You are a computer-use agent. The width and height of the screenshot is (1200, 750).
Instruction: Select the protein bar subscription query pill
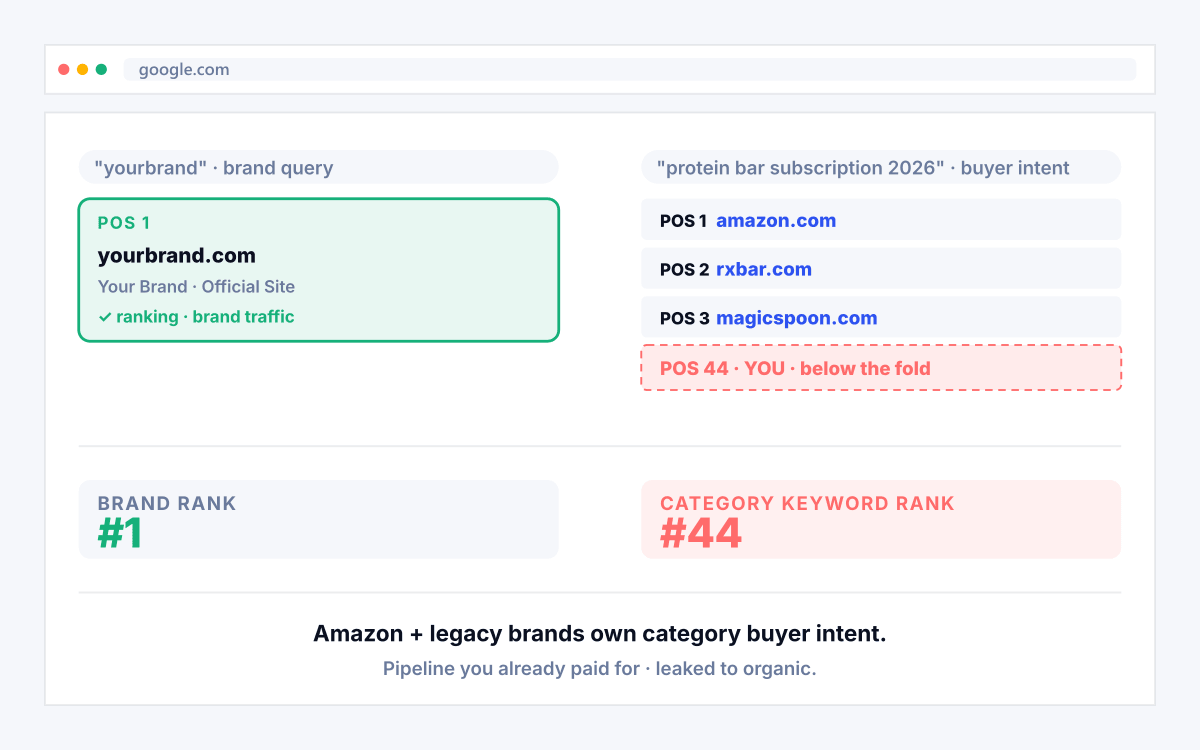coord(881,167)
